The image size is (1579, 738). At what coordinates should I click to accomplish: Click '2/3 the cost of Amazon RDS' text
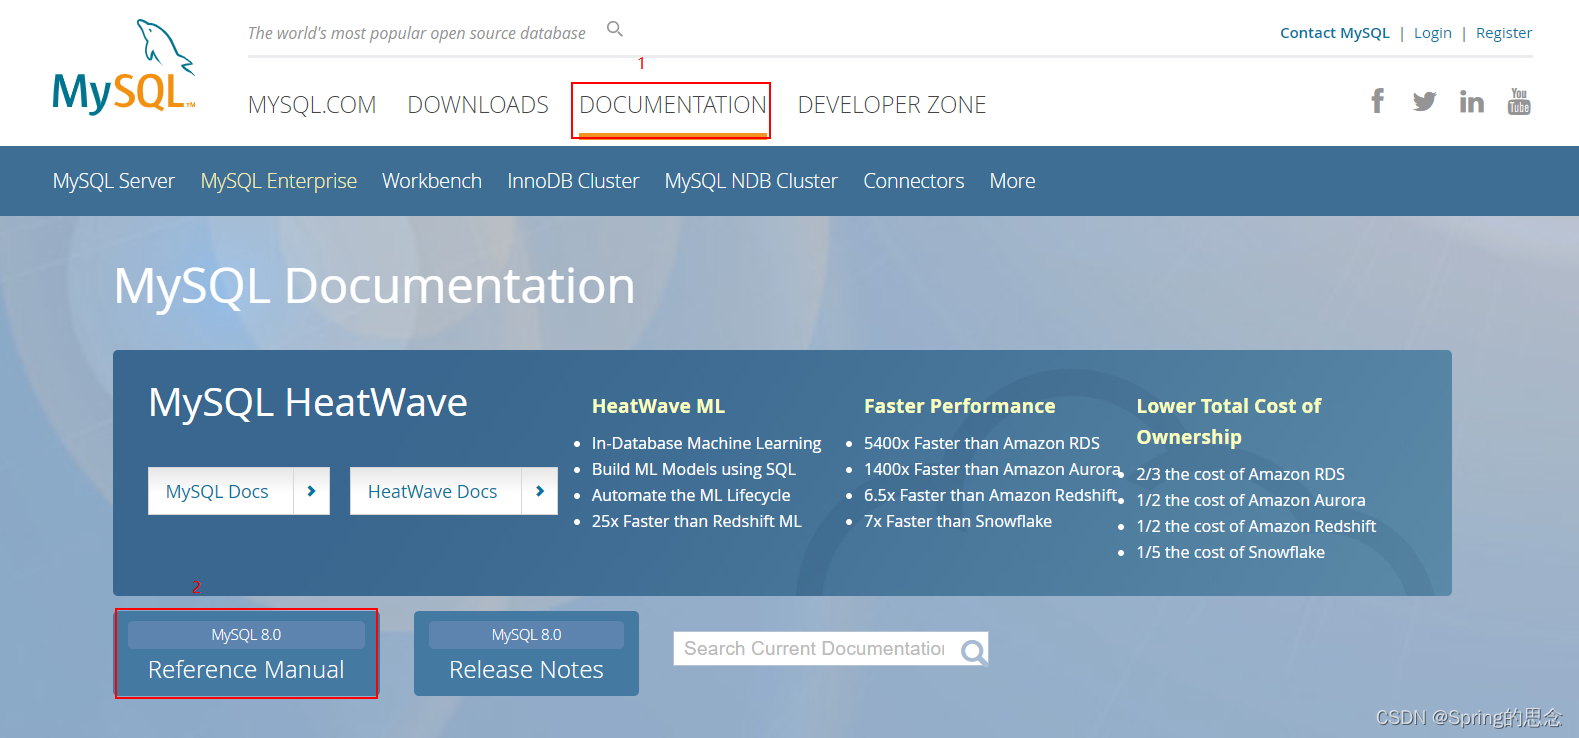[x=1241, y=474]
